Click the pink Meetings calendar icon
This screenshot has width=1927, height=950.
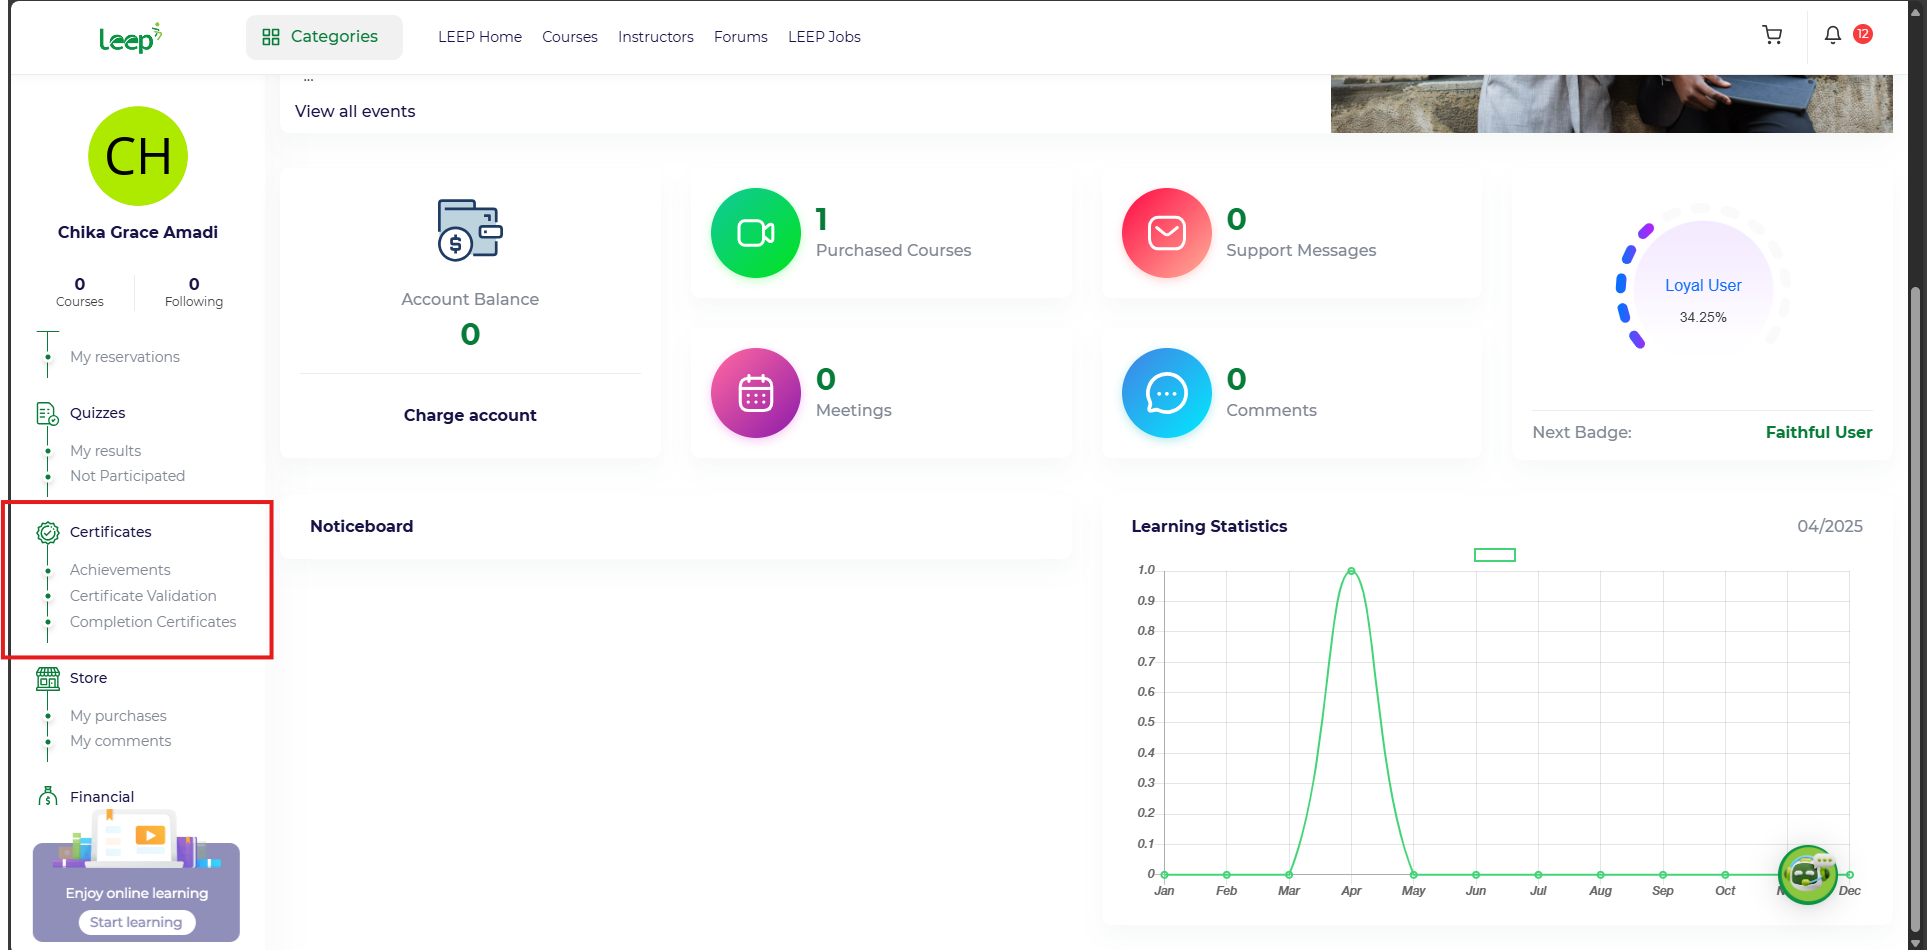(x=755, y=393)
